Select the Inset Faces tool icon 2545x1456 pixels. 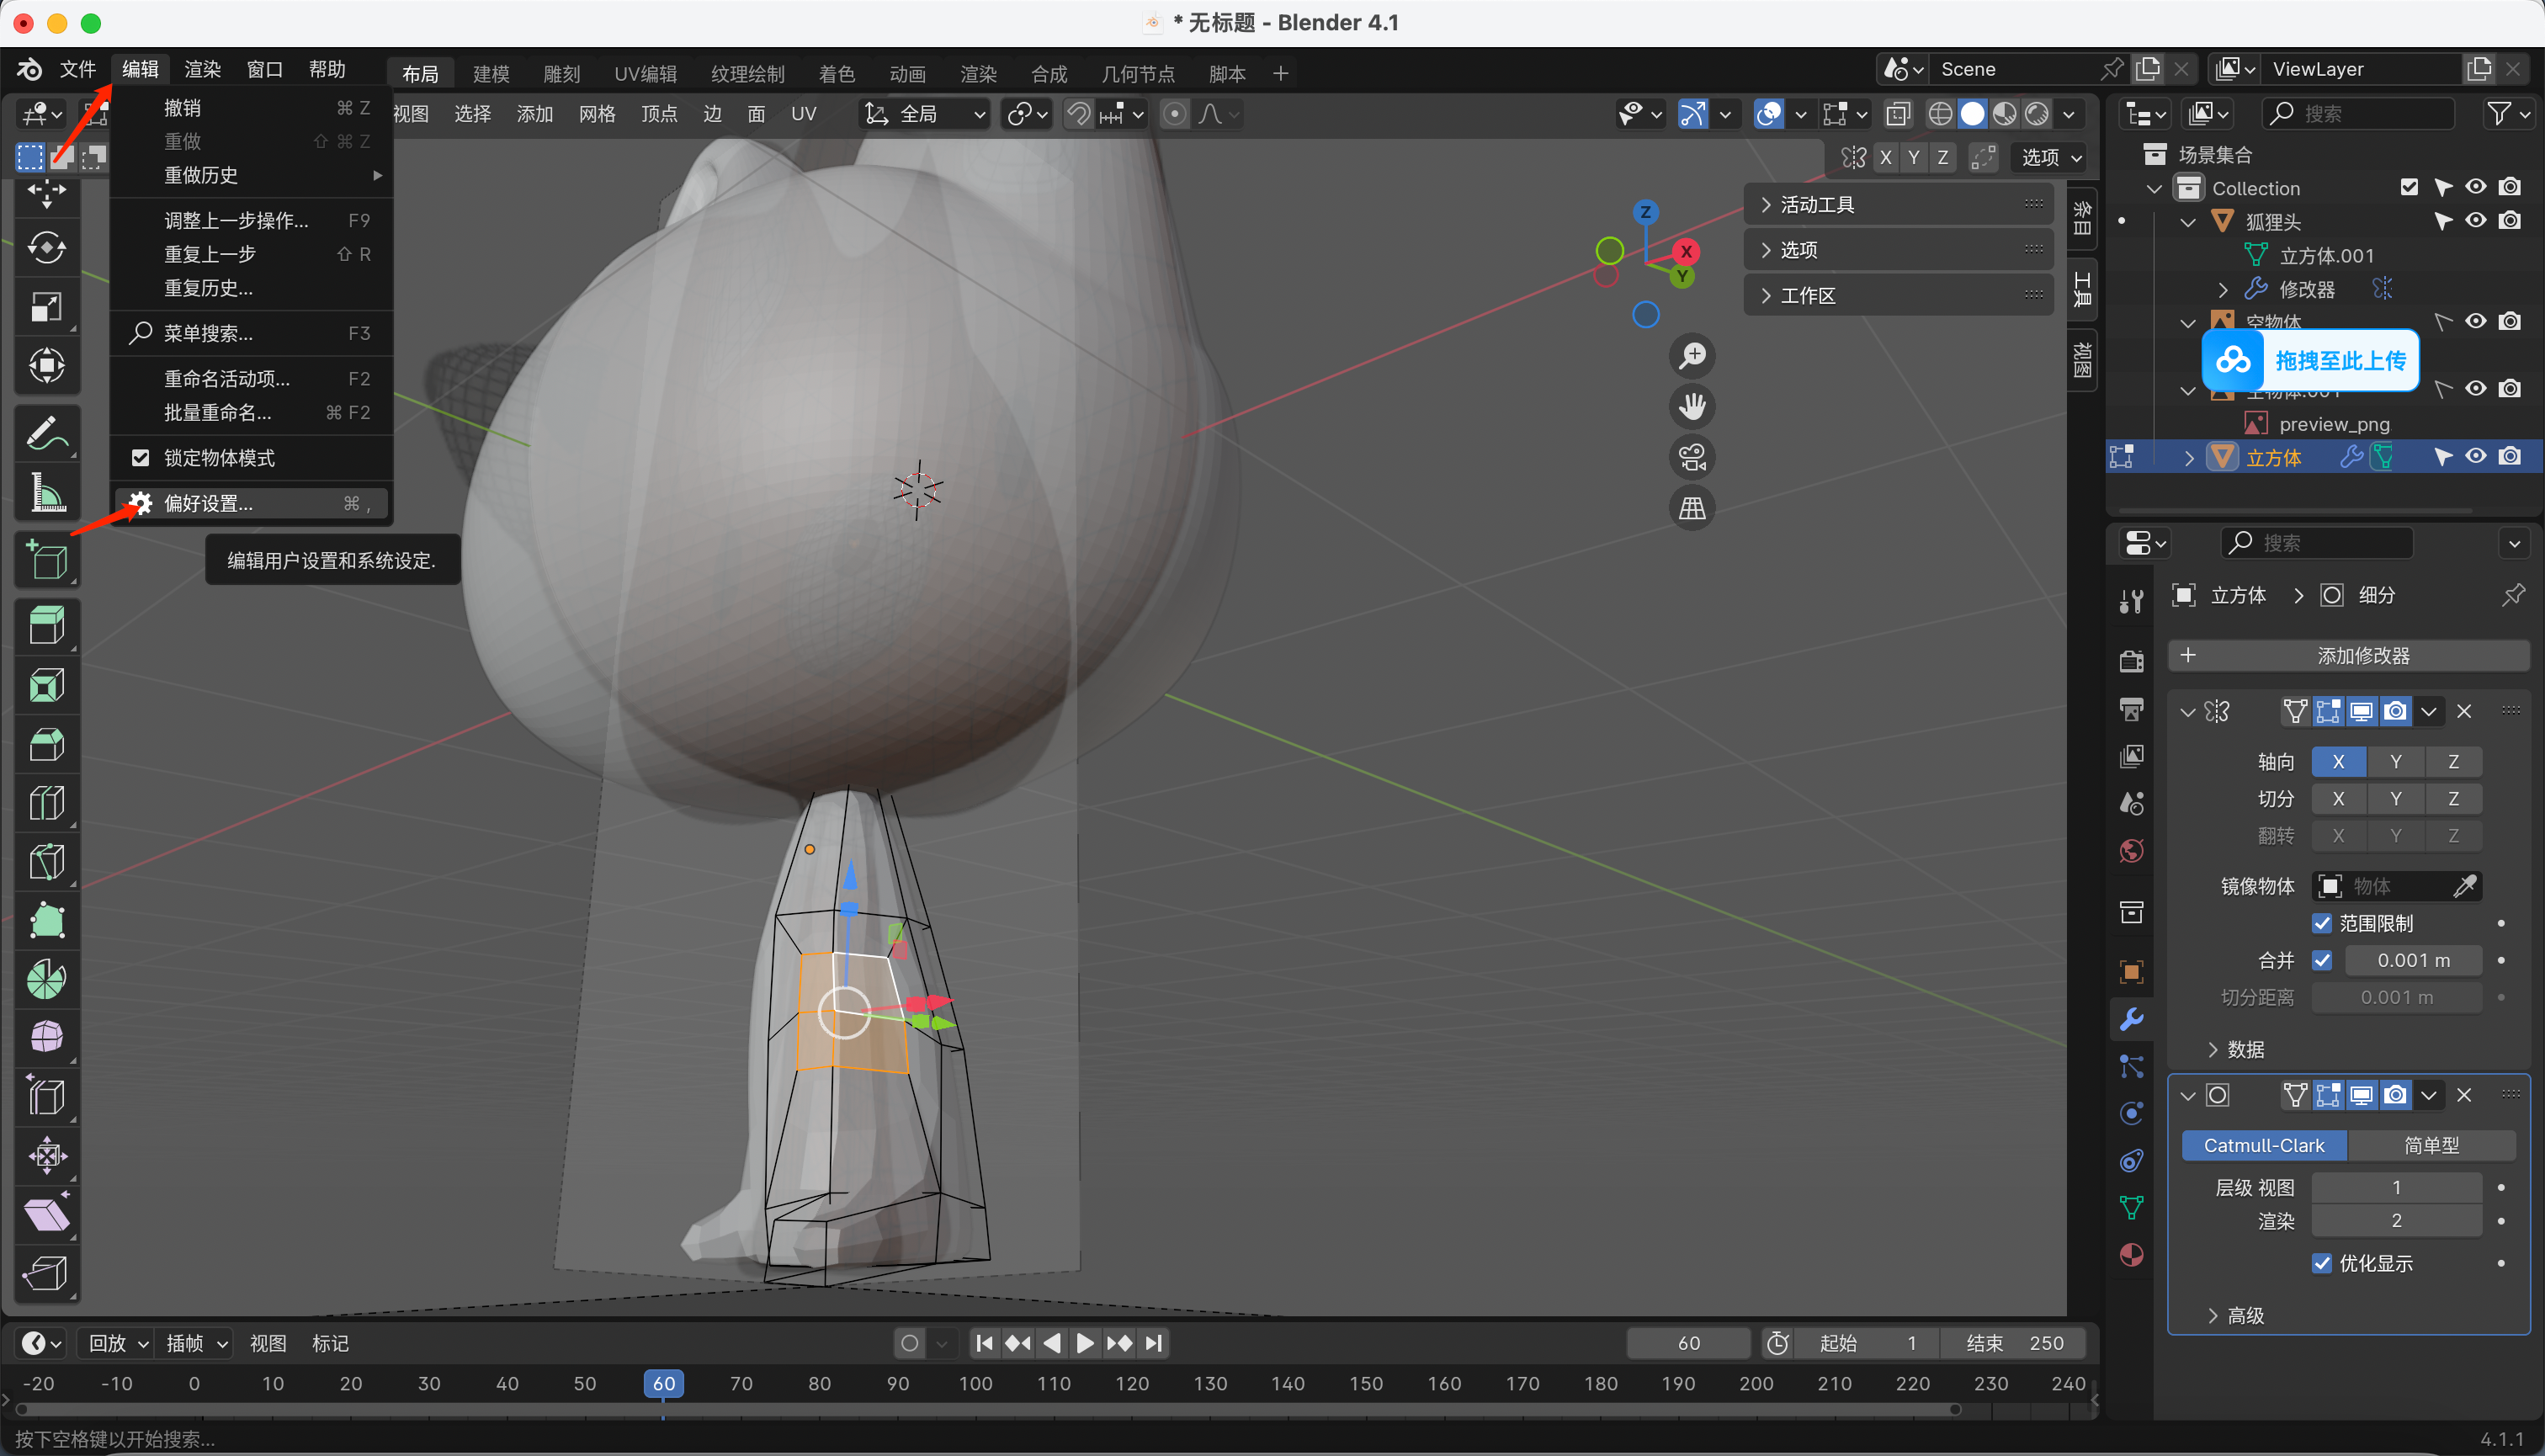[46, 686]
